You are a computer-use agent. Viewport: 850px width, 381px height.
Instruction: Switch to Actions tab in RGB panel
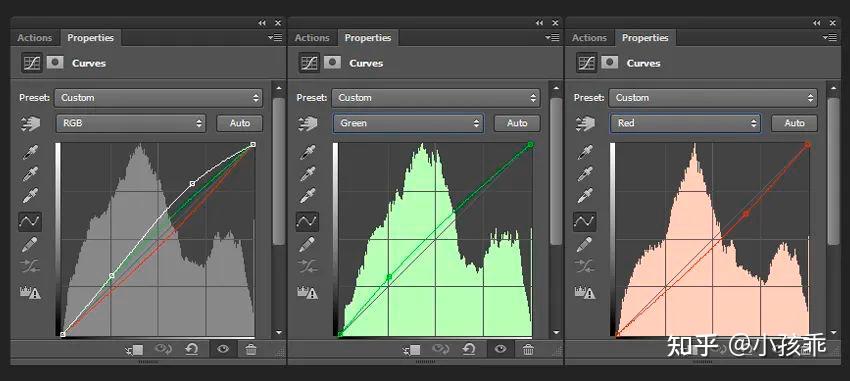coord(35,38)
